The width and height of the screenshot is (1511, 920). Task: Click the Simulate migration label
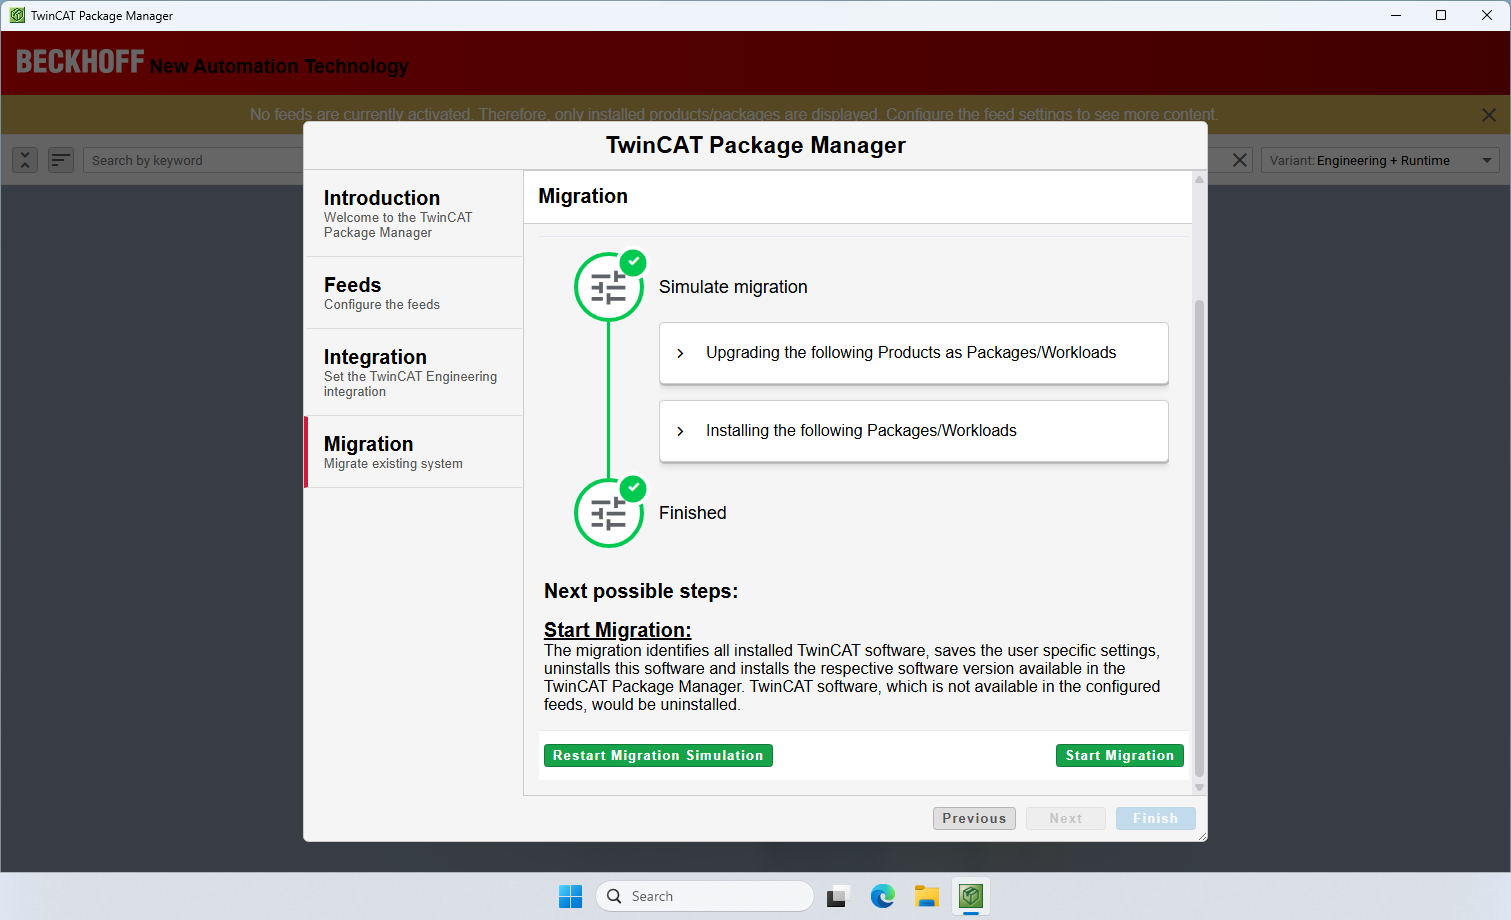pyautogui.click(x=733, y=287)
